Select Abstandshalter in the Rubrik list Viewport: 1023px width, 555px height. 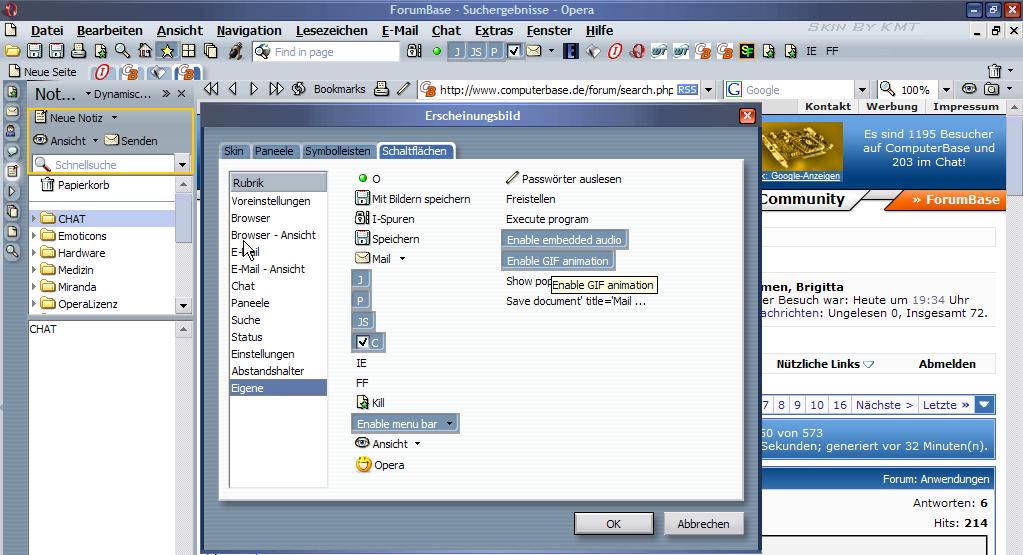(x=278, y=370)
